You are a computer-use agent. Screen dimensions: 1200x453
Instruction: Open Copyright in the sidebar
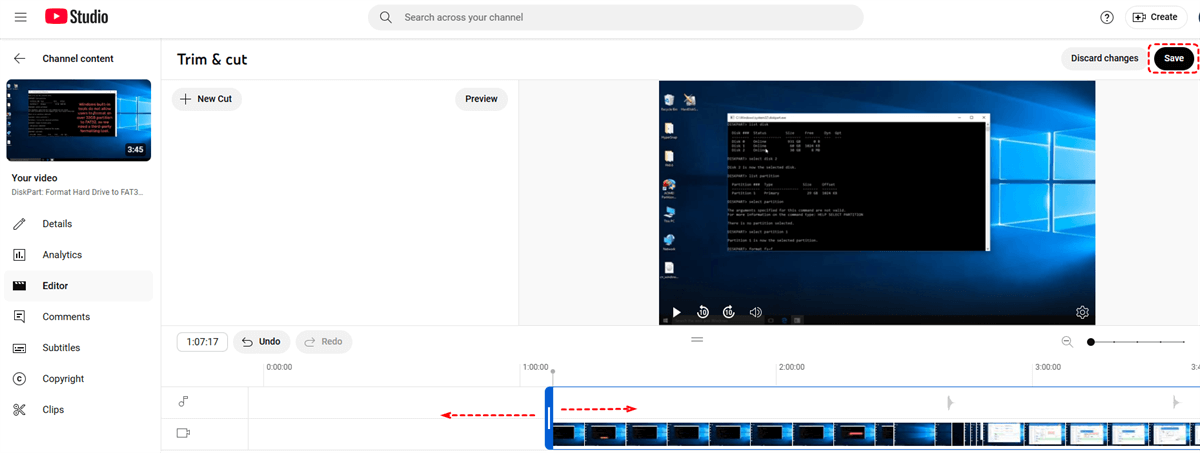tap(78, 379)
